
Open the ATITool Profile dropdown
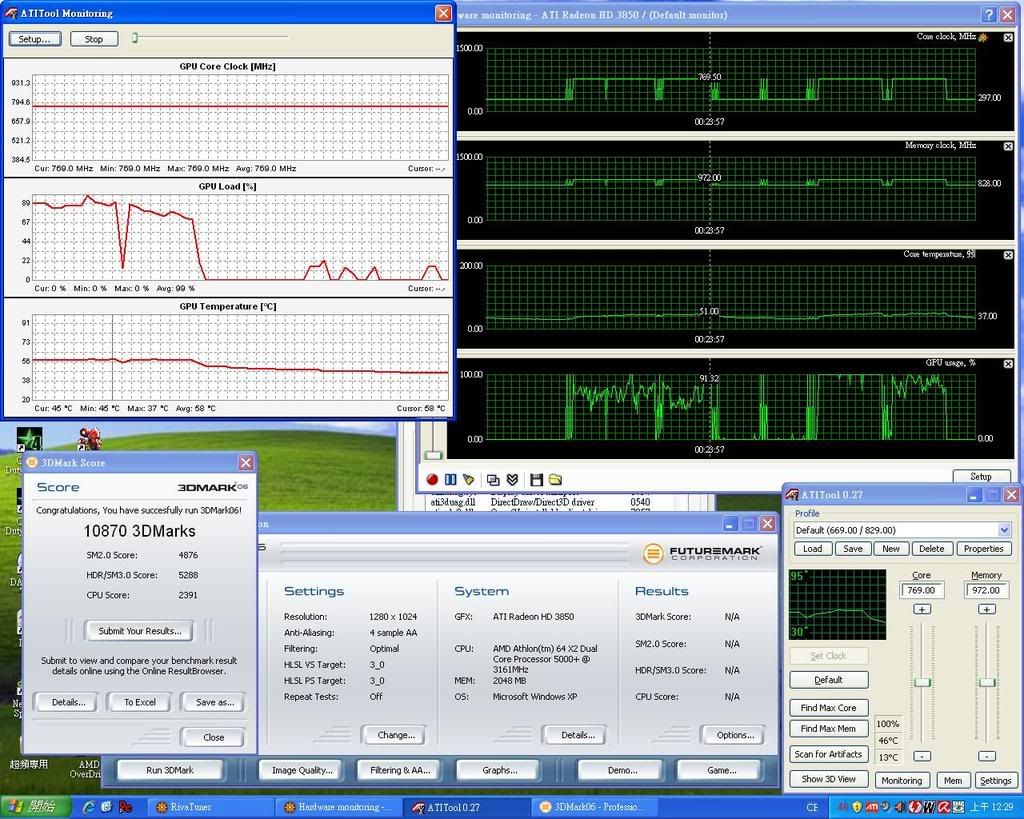tap(1004, 530)
